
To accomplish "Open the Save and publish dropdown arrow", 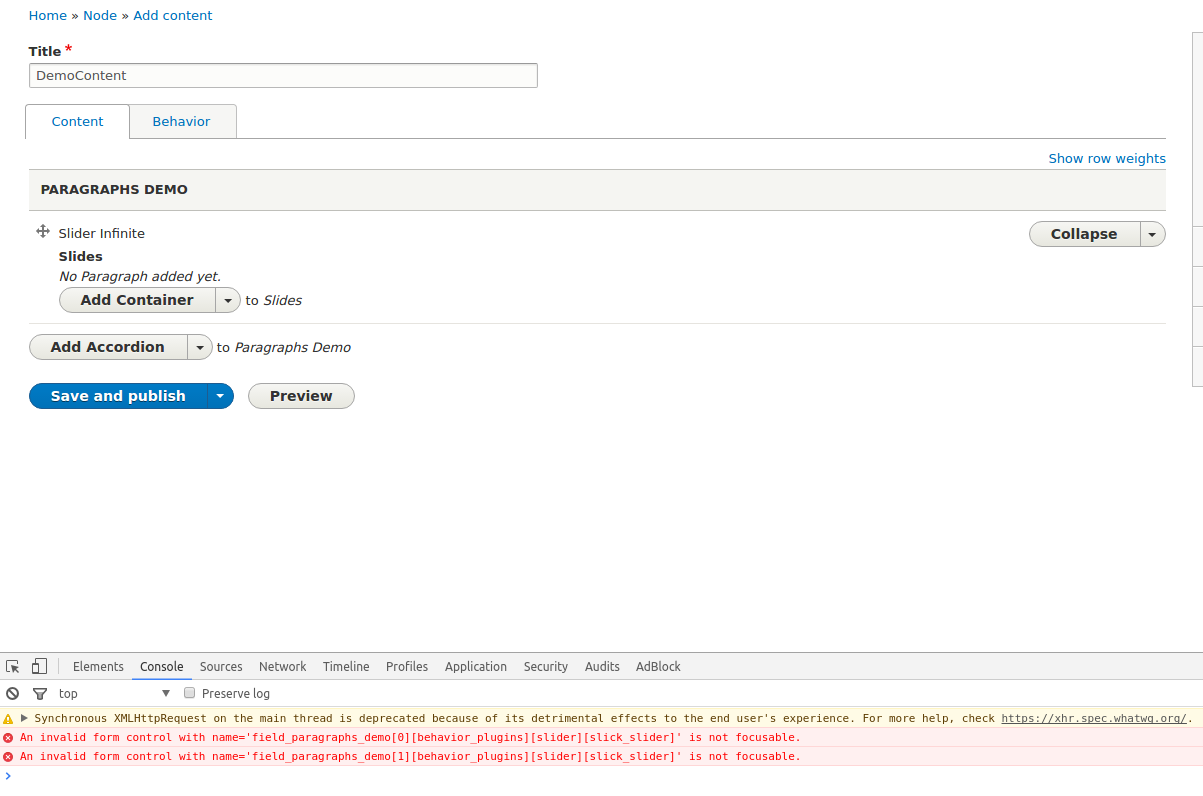I will point(219,396).
